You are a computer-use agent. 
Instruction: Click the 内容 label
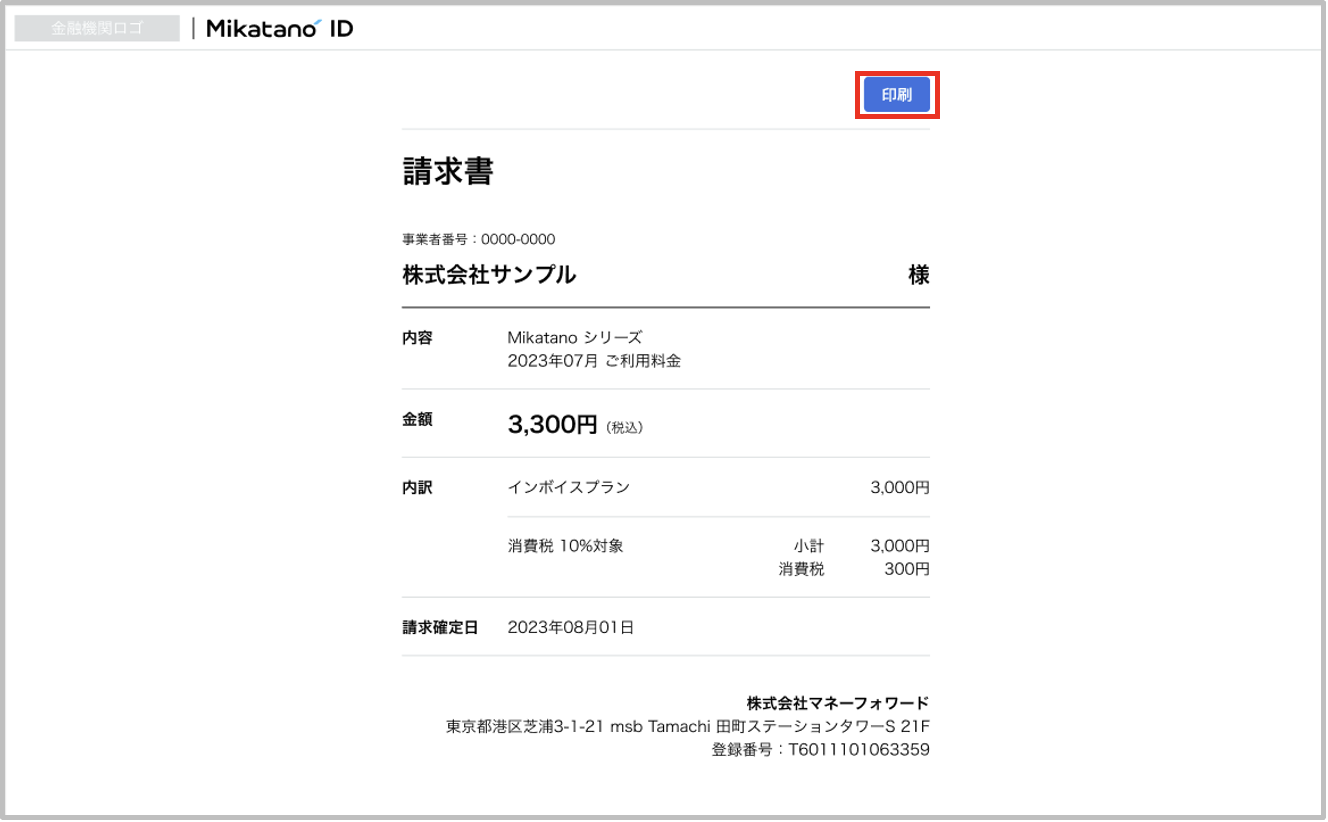click(x=417, y=338)
